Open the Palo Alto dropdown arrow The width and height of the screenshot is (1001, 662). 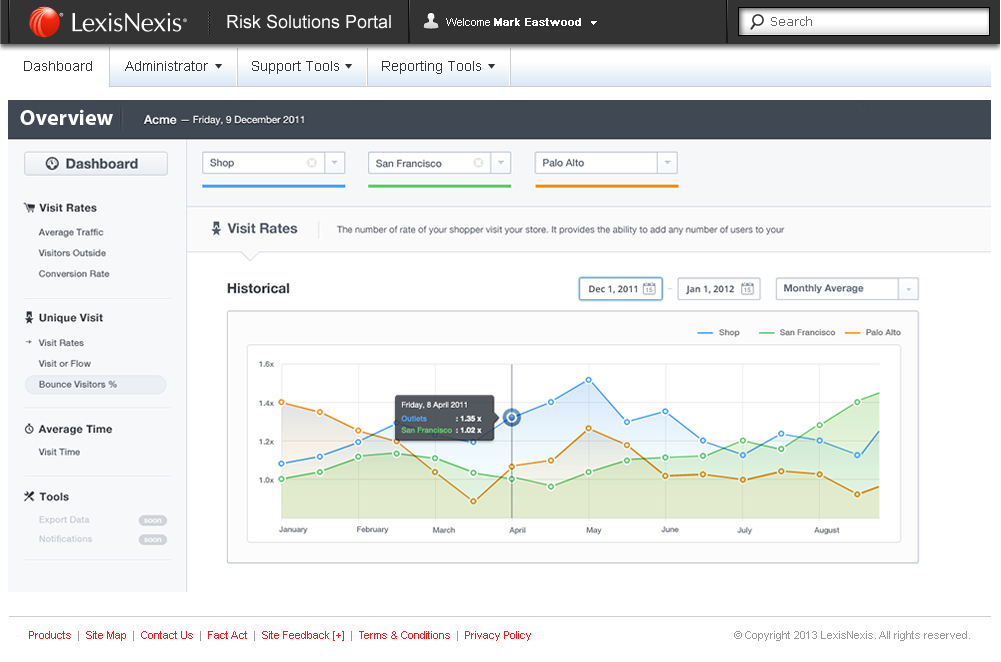(667, 163)
